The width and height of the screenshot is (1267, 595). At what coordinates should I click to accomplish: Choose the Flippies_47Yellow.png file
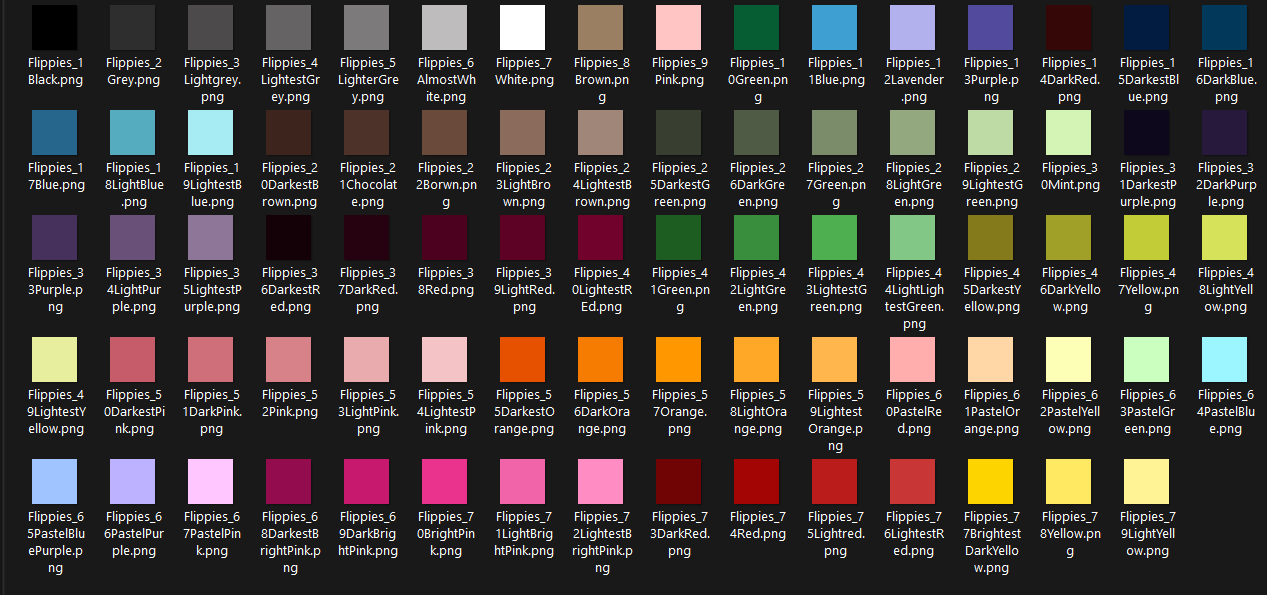(x=1147, y=237)
